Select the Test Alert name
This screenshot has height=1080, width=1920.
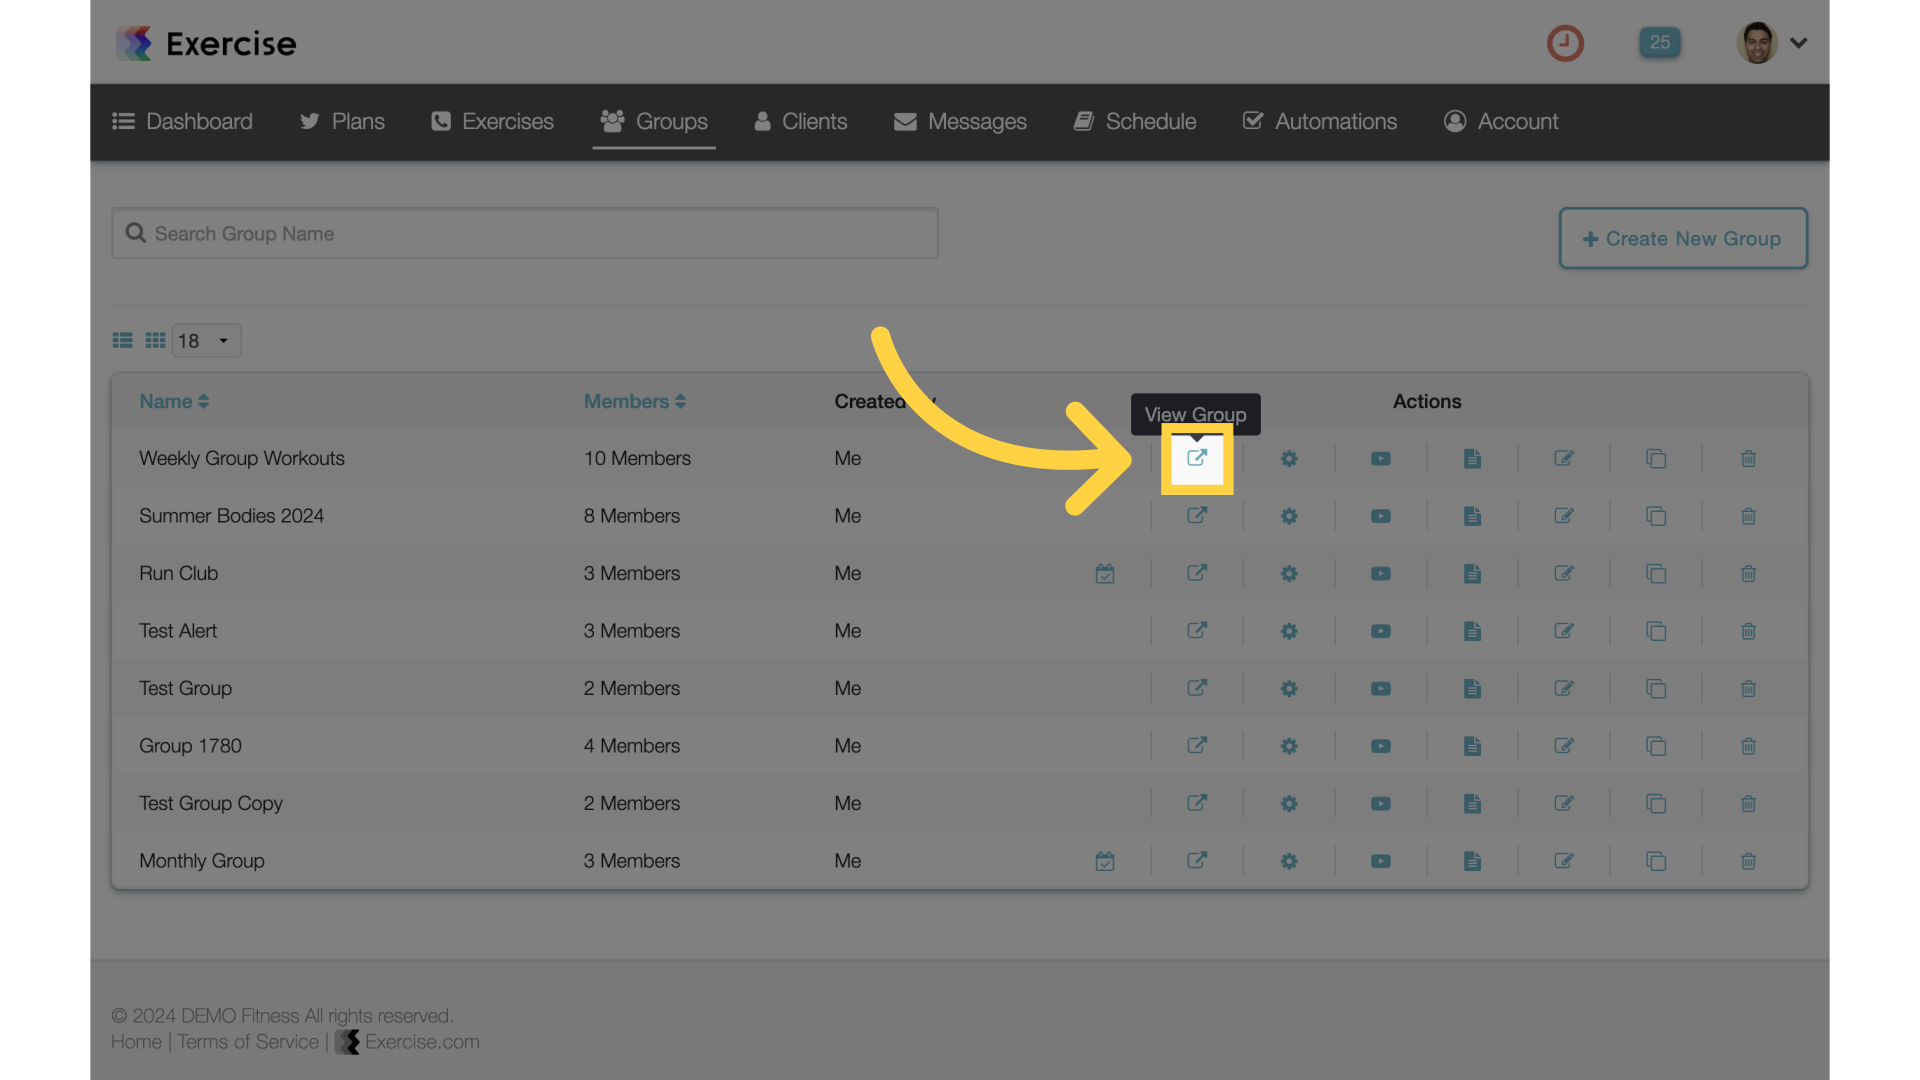(x=178, y=631)
